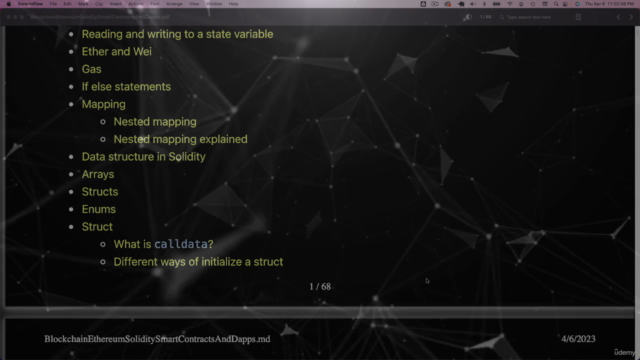Click the 'Enums' list item

[x=98, y=209]
